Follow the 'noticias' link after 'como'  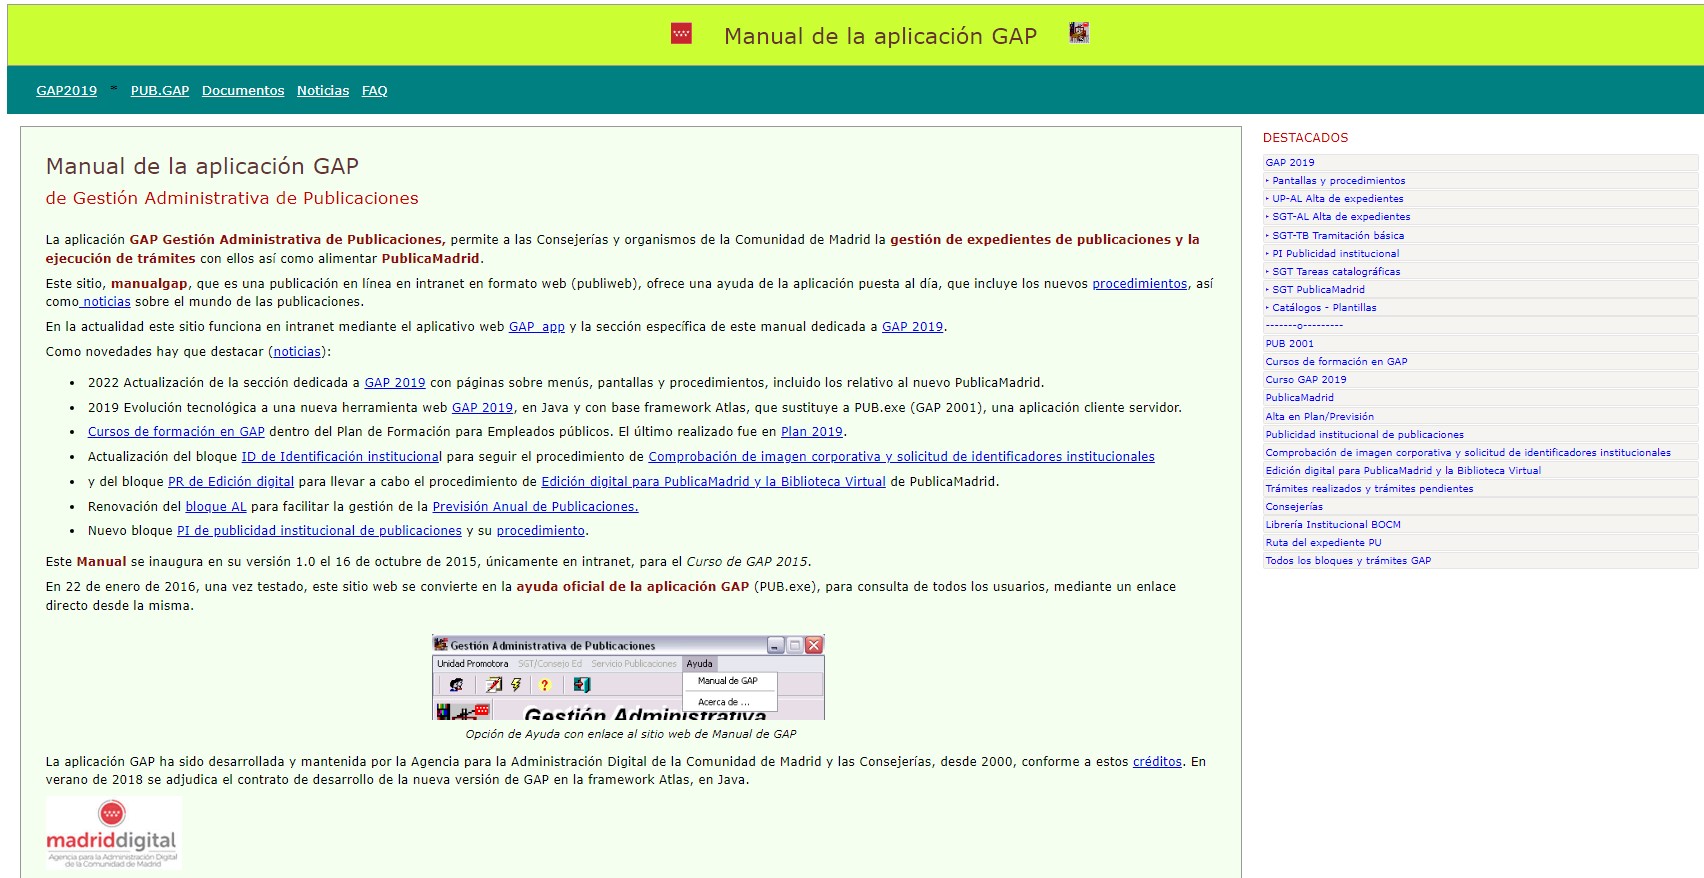point(105,302)
